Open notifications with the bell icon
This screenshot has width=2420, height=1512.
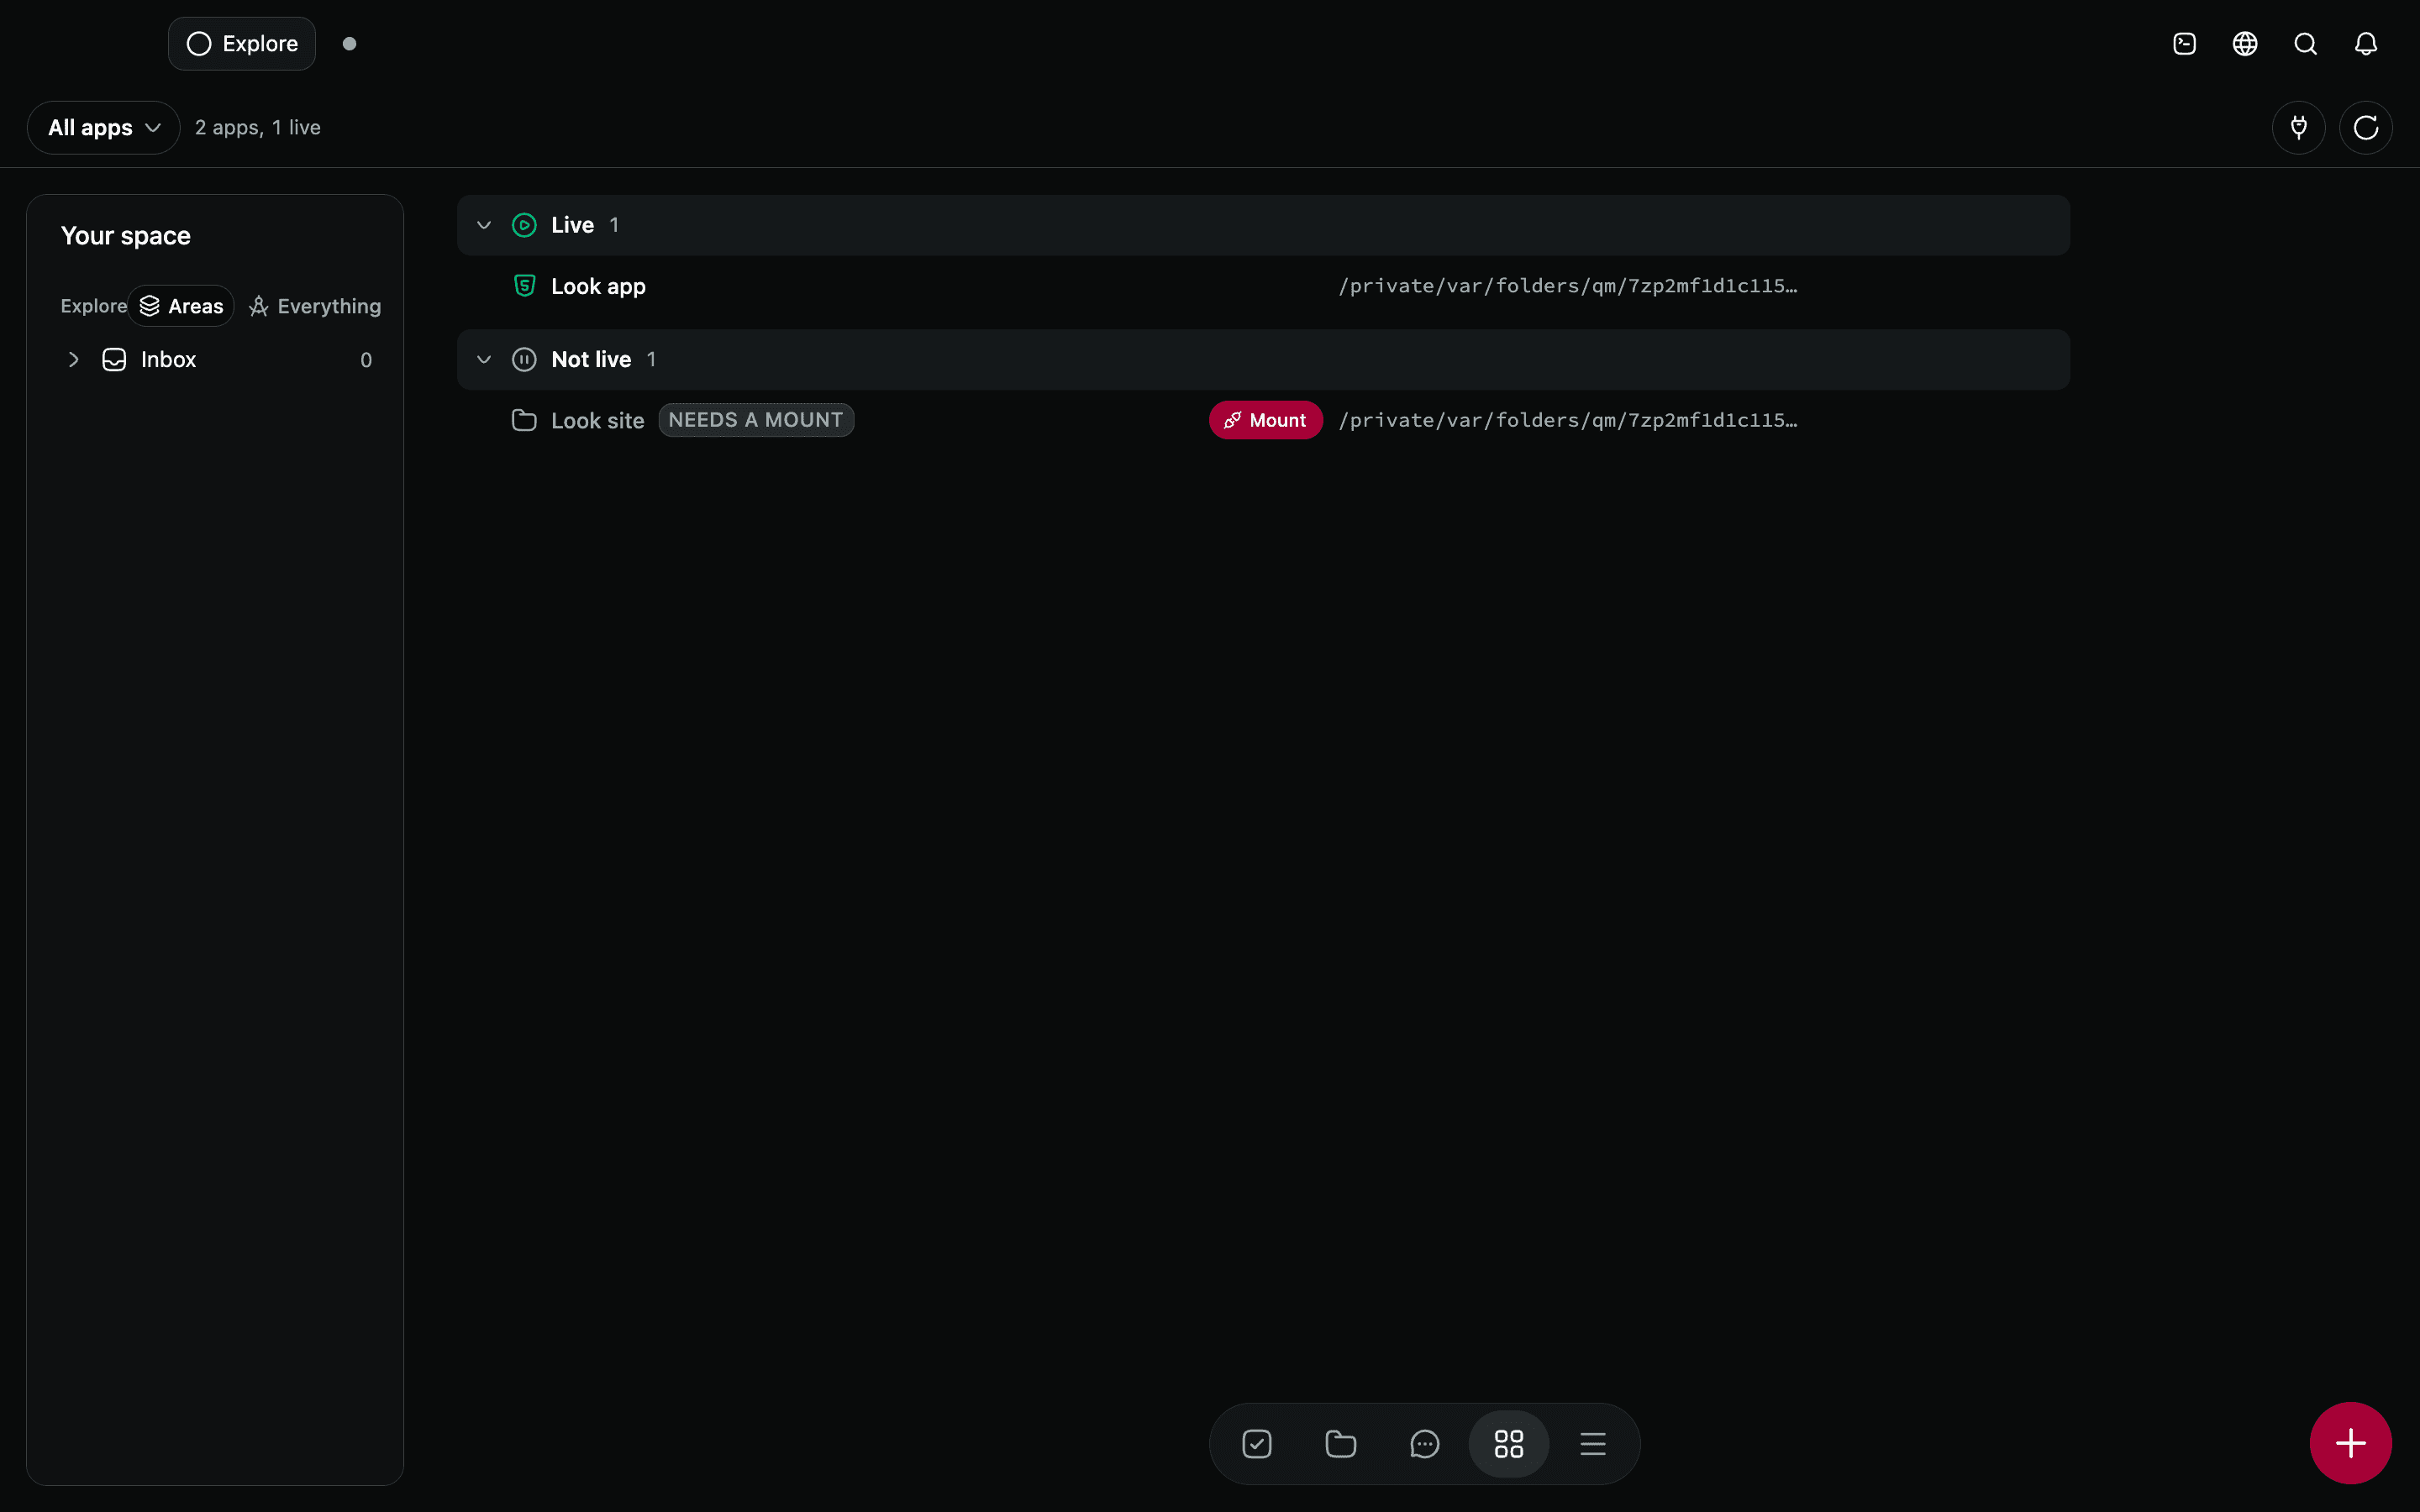point(2366,44)
